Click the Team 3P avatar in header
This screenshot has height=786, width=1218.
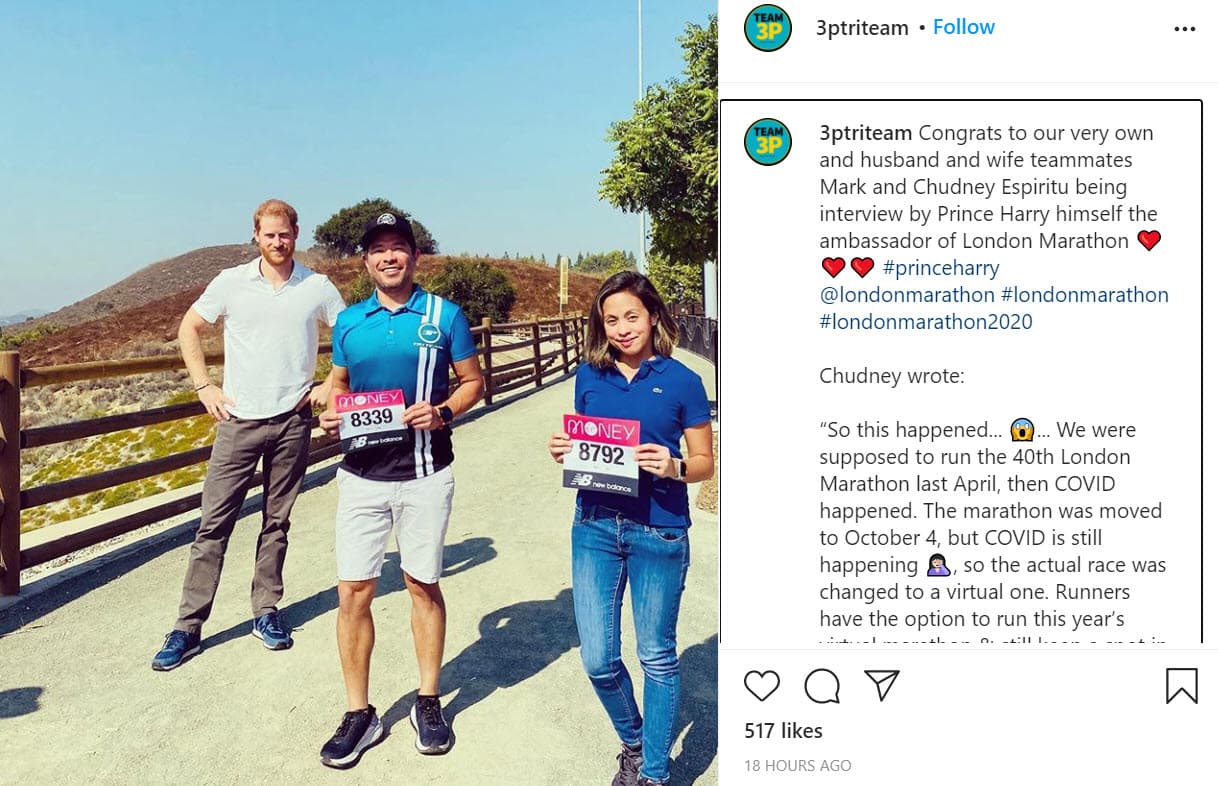[x=768, y=28]
